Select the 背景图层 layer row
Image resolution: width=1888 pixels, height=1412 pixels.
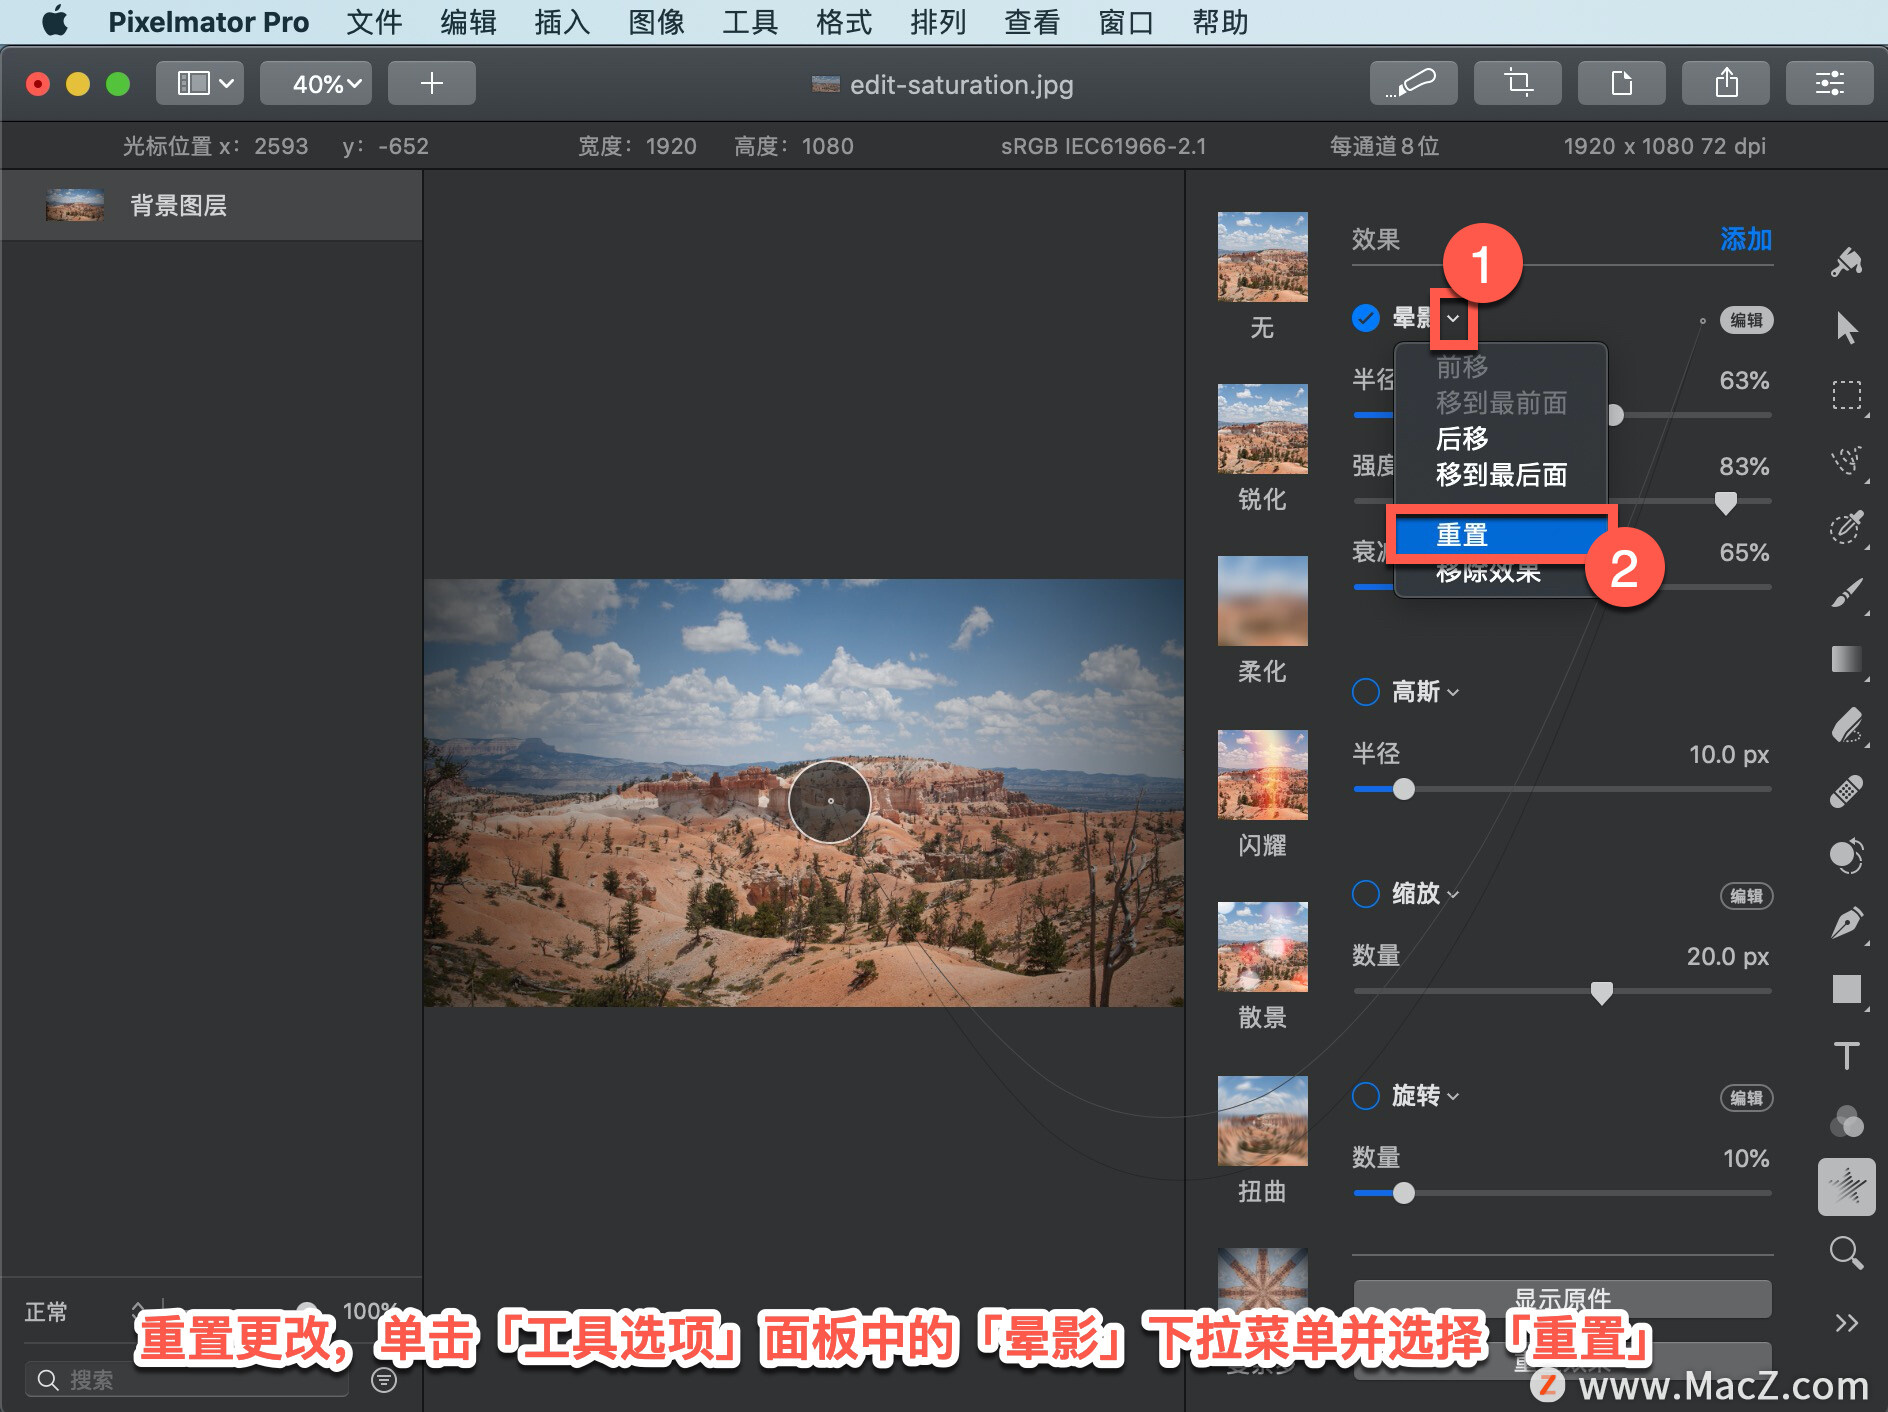pos(211,206)
